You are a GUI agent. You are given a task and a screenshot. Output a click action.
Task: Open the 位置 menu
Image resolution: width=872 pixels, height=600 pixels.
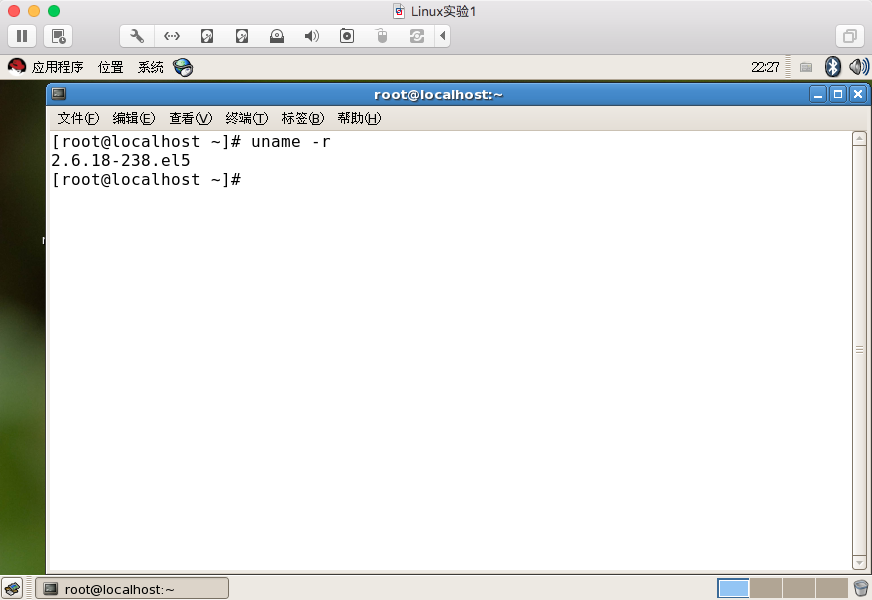pyautogui.click(x=111, y=67)
